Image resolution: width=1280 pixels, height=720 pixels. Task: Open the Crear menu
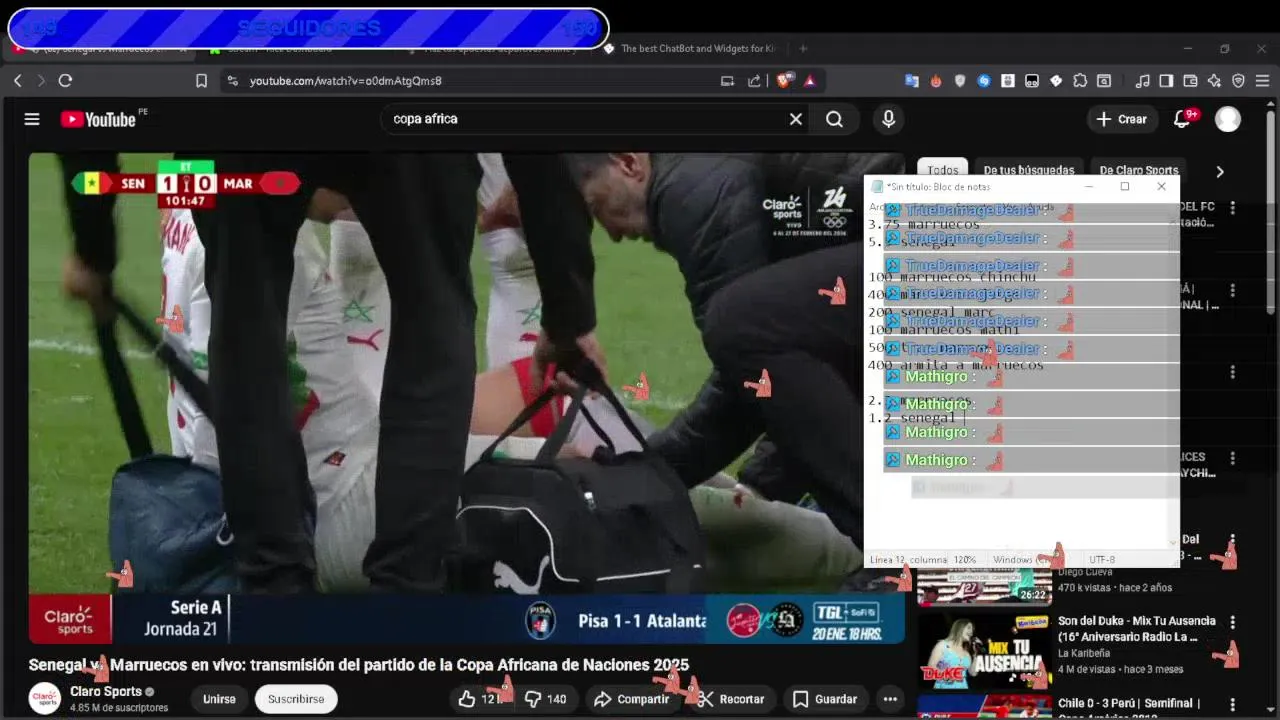point(1121,119)
